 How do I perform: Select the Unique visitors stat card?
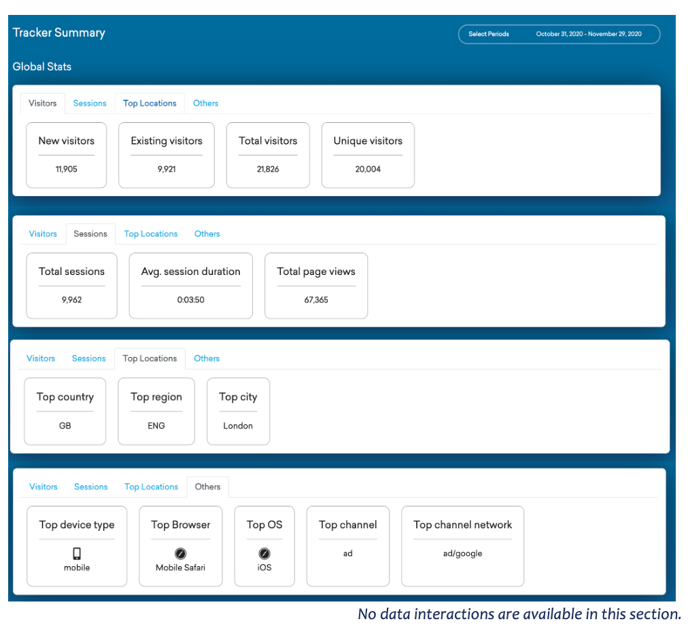coord(368,155)
